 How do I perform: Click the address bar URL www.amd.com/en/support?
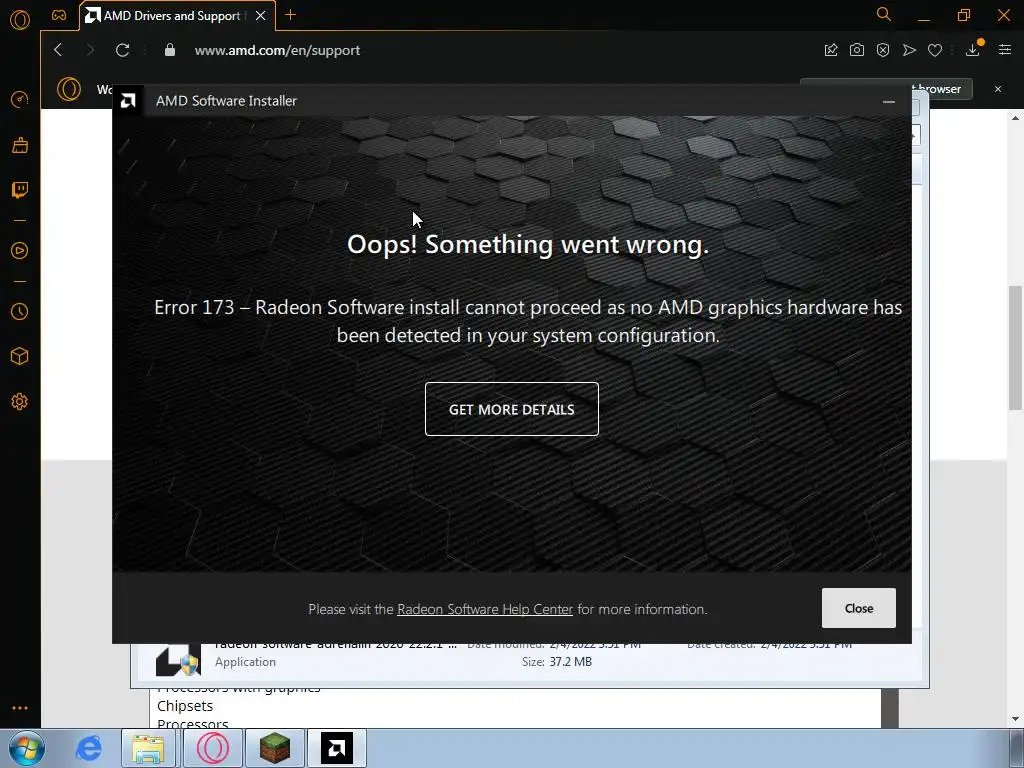pyautogui.click(x=277, y=50)
